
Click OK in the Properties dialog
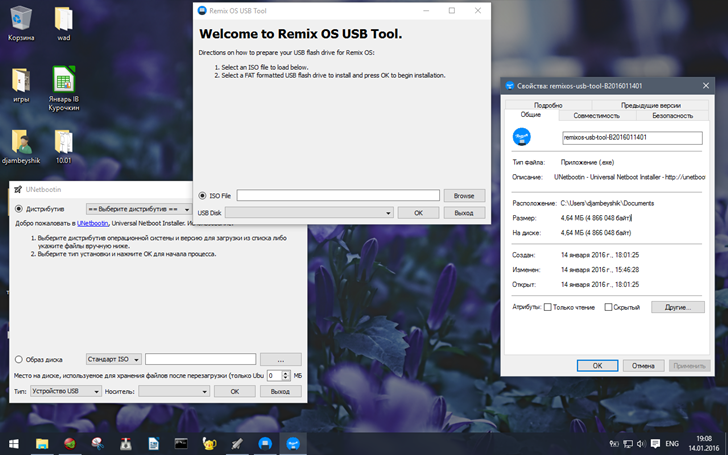(598, 365)
